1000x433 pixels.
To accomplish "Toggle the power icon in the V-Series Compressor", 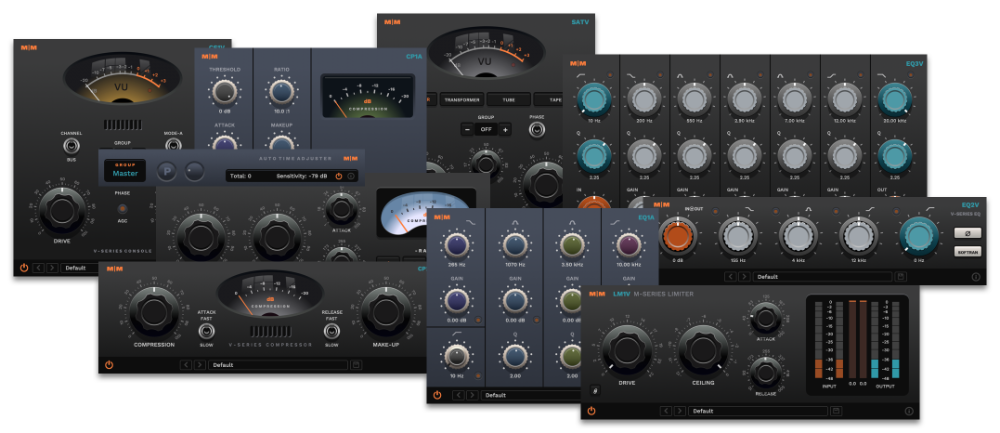I will point(109,365).
